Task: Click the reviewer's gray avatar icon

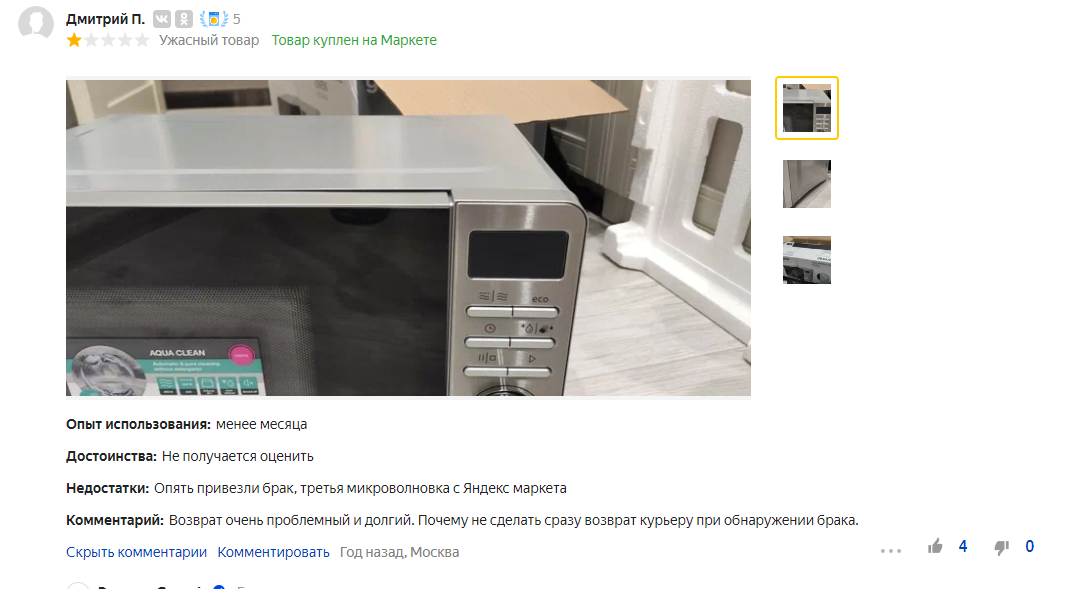Action: (36, 24)
